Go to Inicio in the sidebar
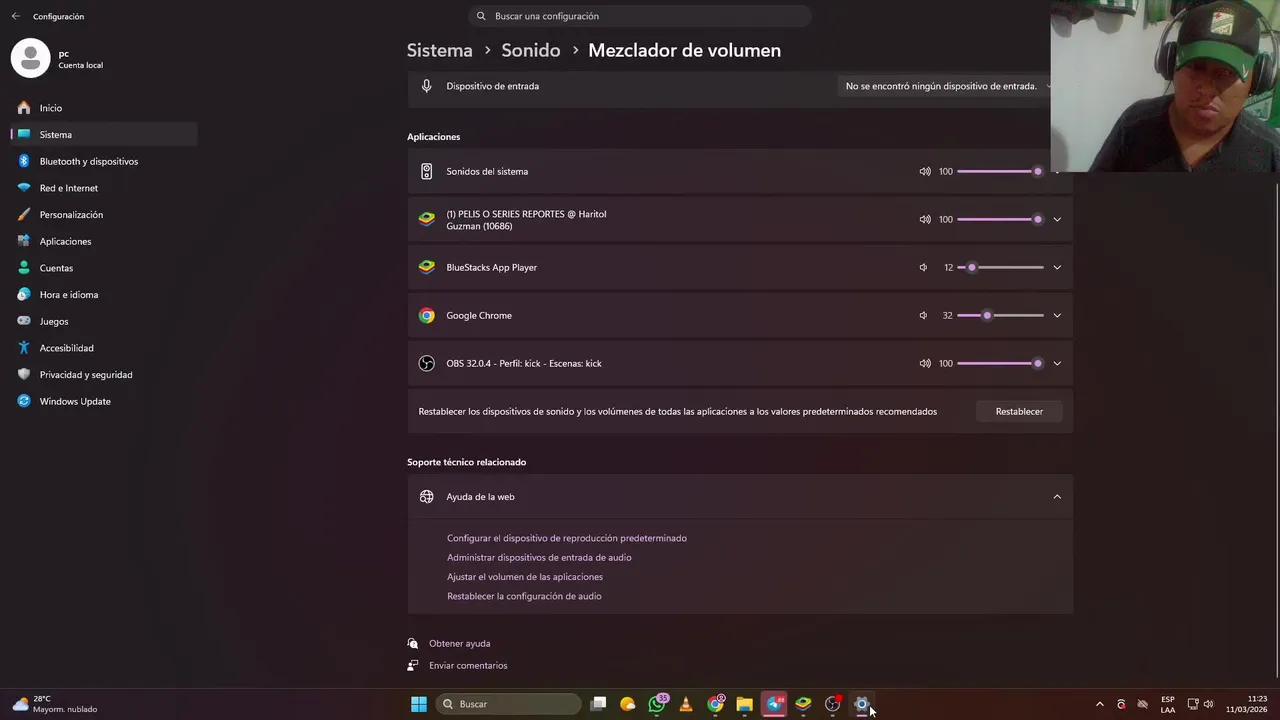Image resolution: width=1280 pixels, height=720 pixels. [104, 108]
